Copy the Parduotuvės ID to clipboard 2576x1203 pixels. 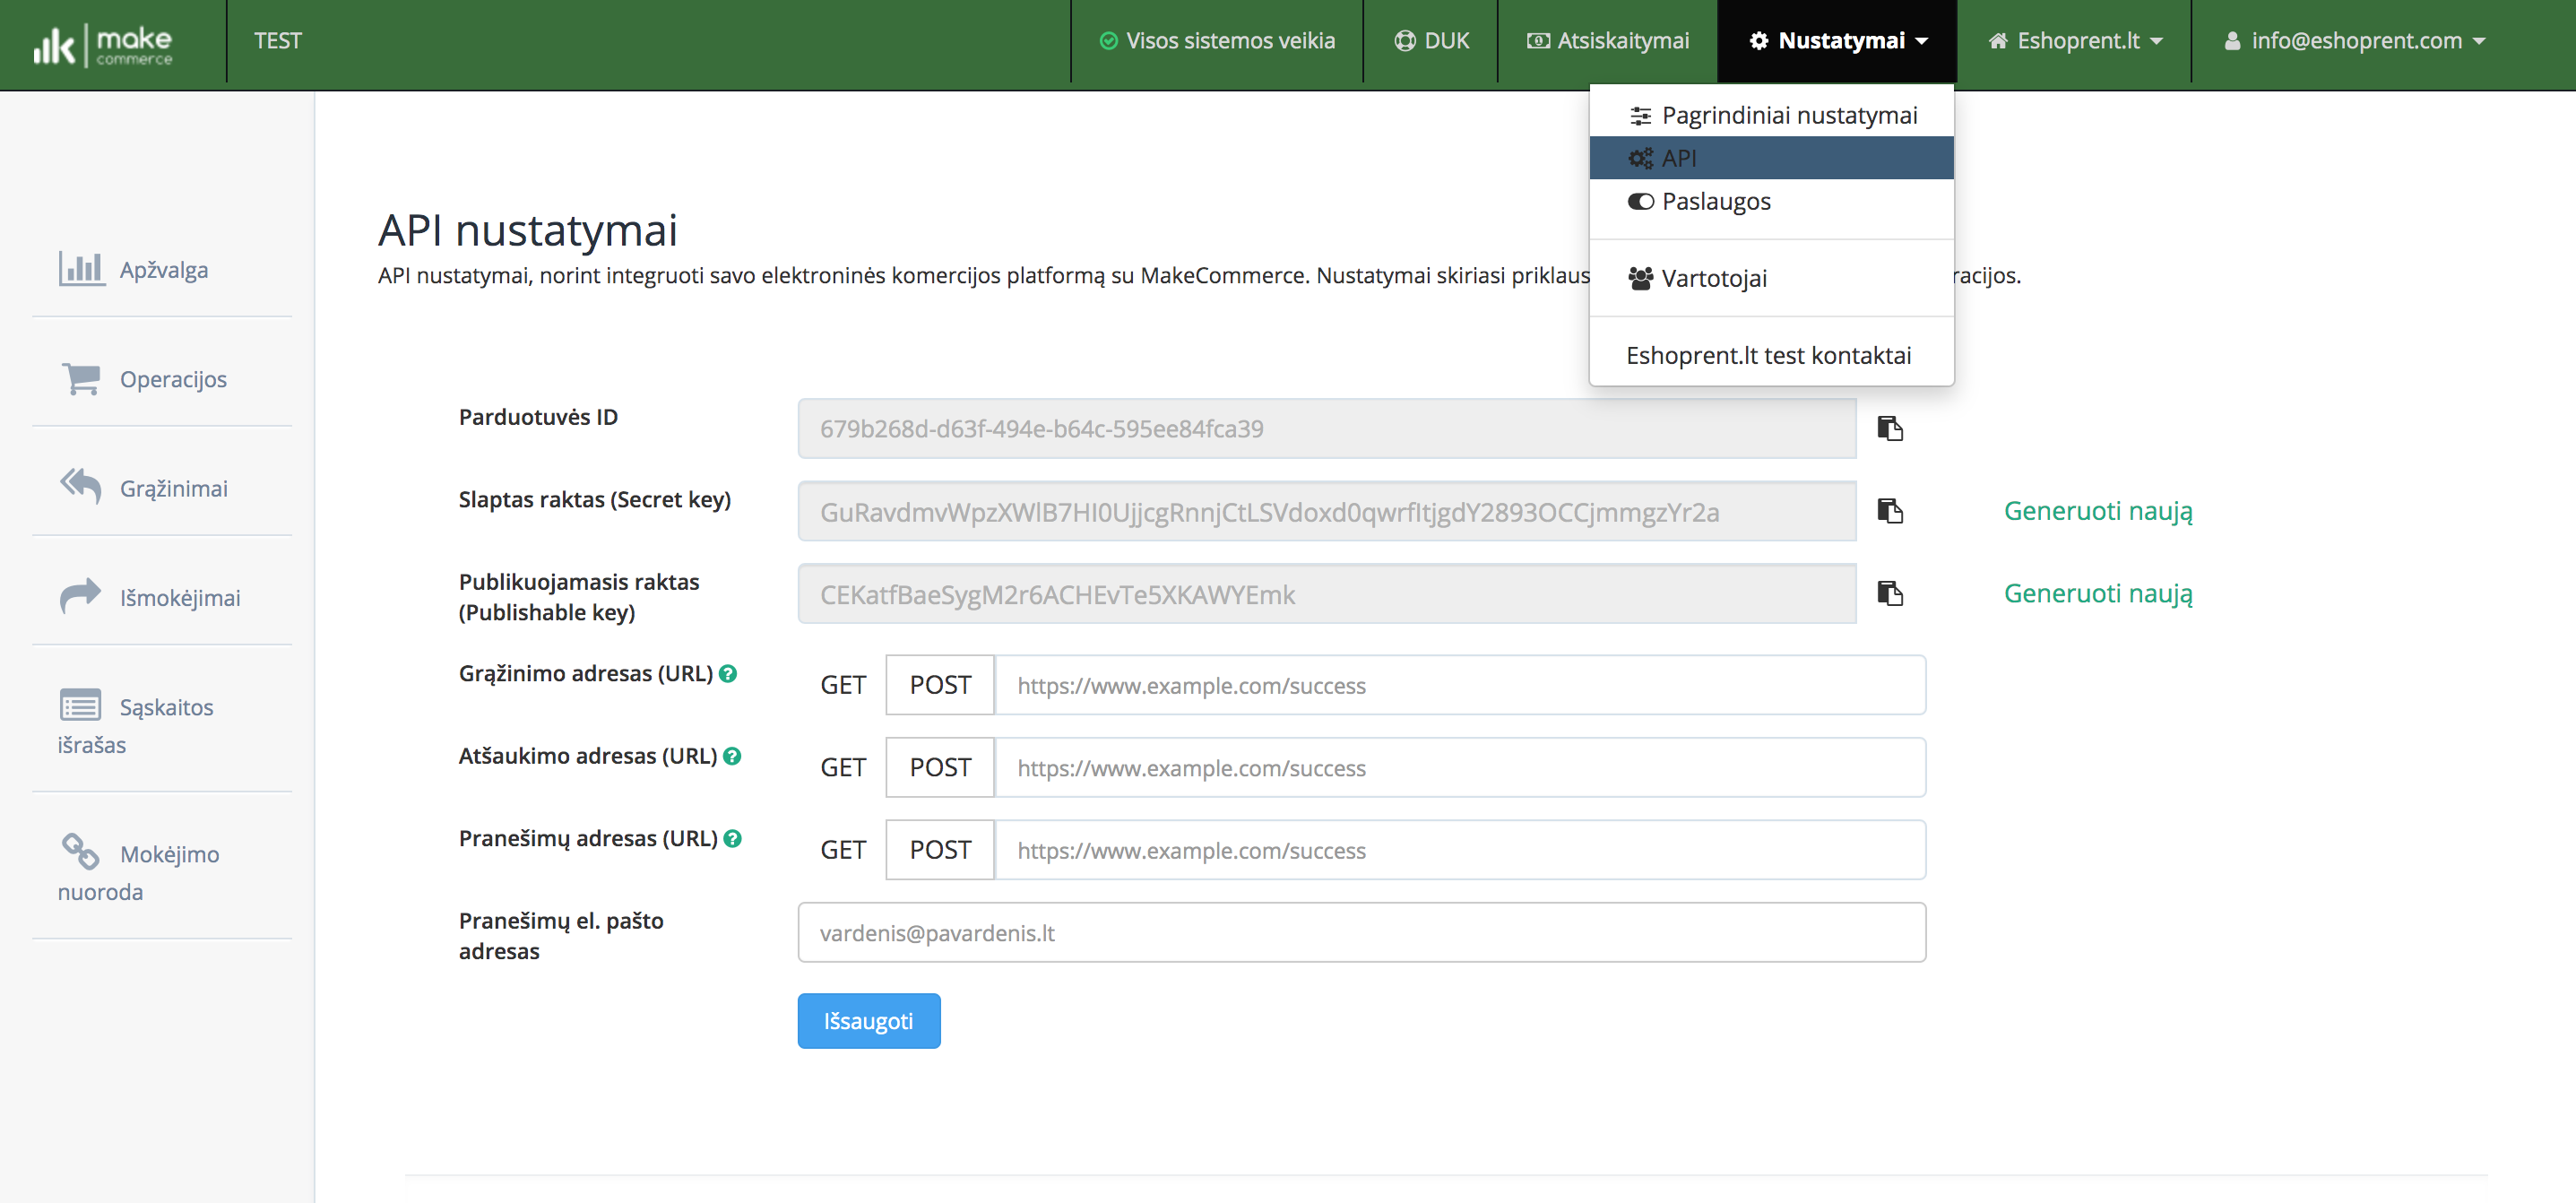pyautogui.click(x=1889, y=428)
